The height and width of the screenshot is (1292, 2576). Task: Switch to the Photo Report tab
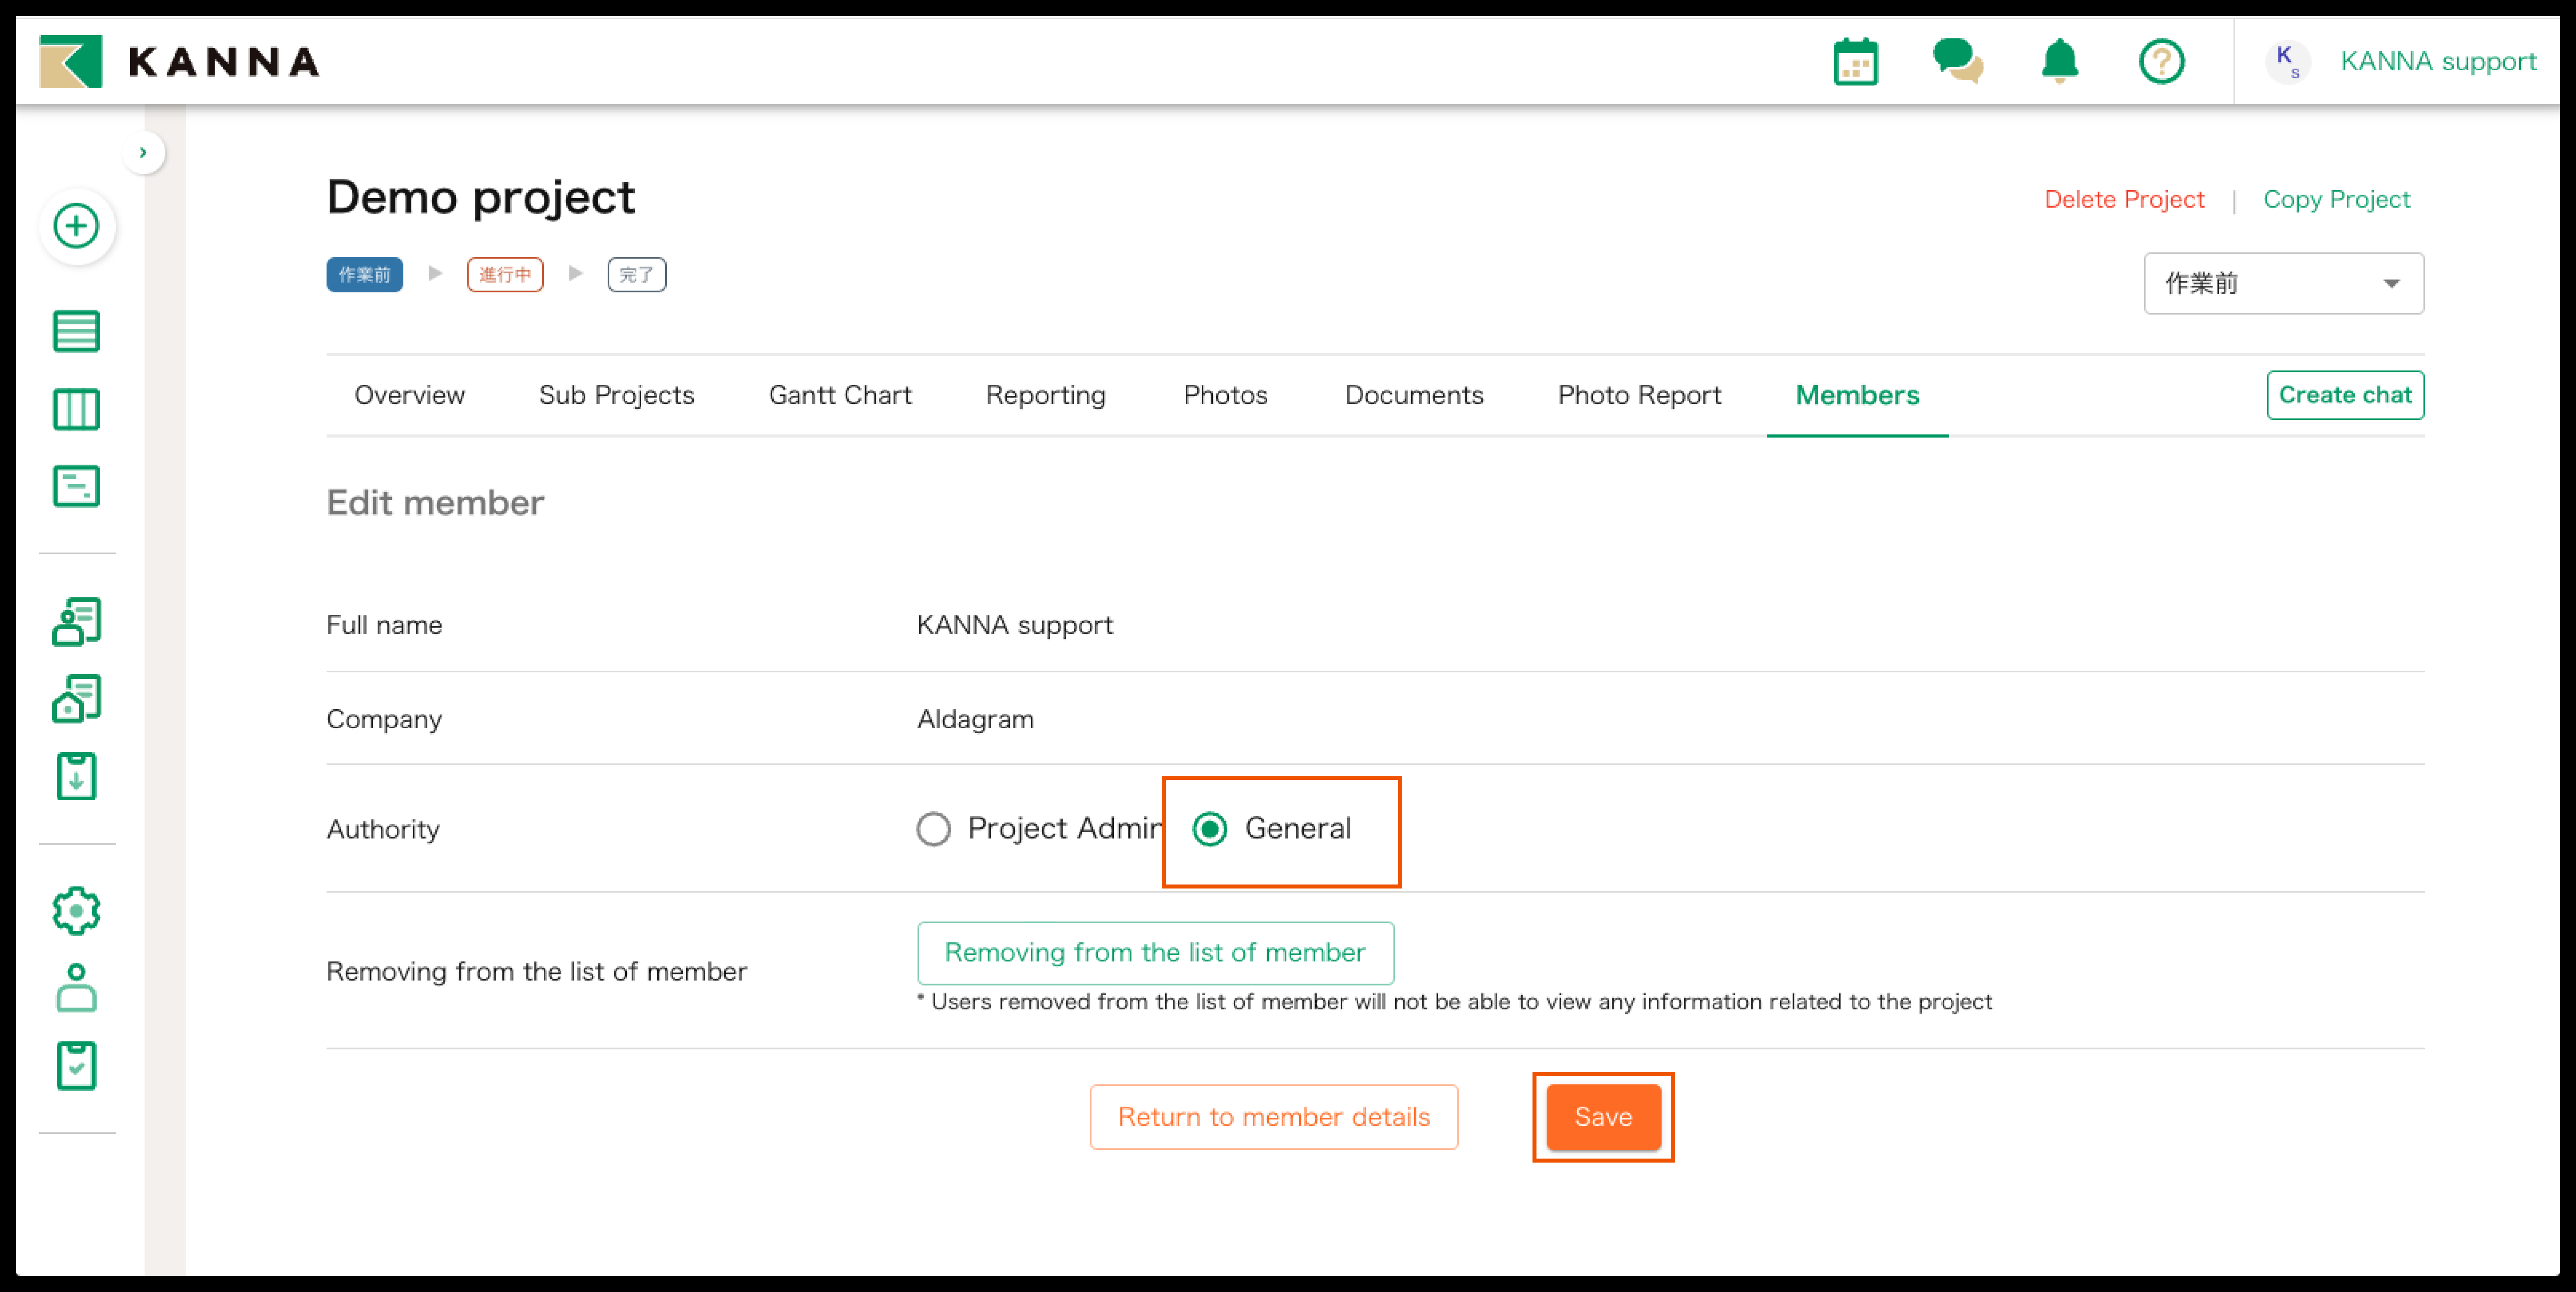[x=1639, y=395]
